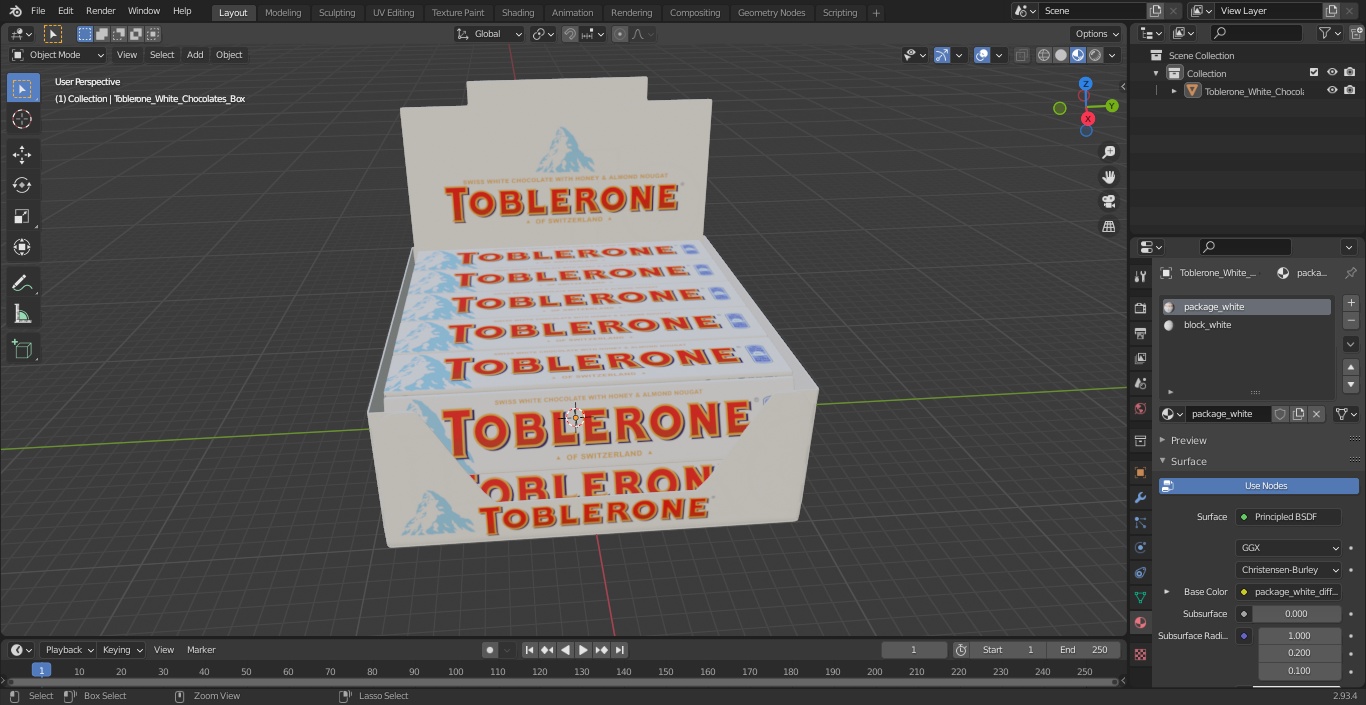The image size is (1366, 705).
Task: Open the Object Data properties tab
Action: coord(1140,597)
